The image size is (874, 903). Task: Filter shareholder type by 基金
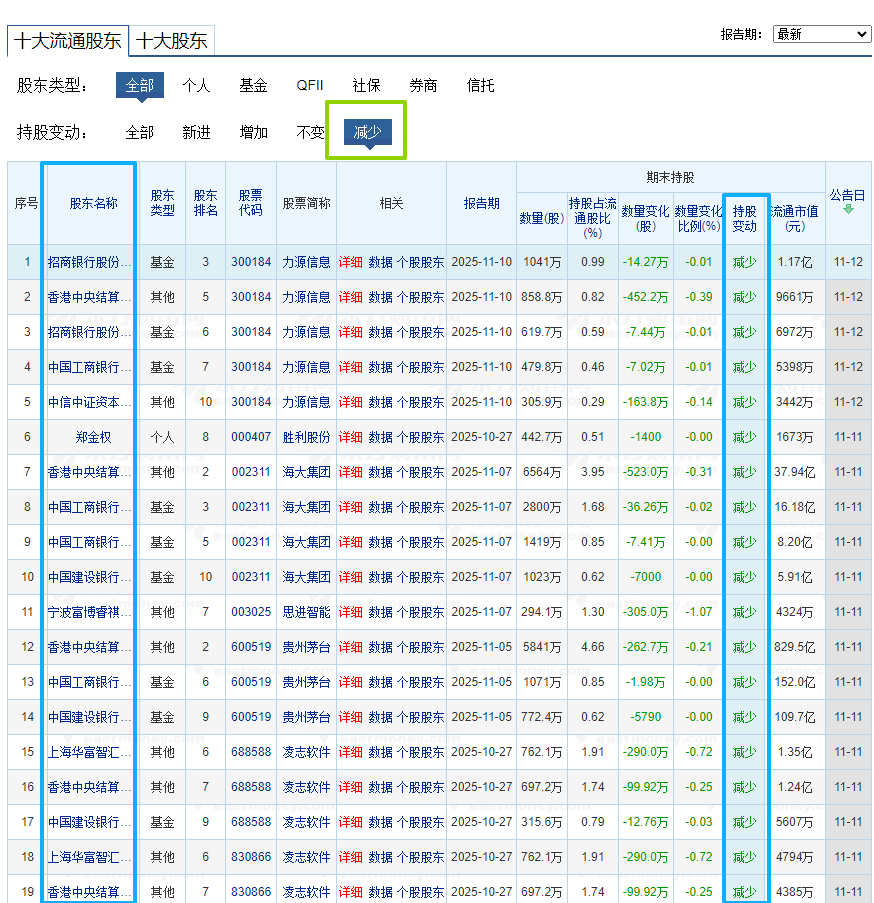[253, 86]
